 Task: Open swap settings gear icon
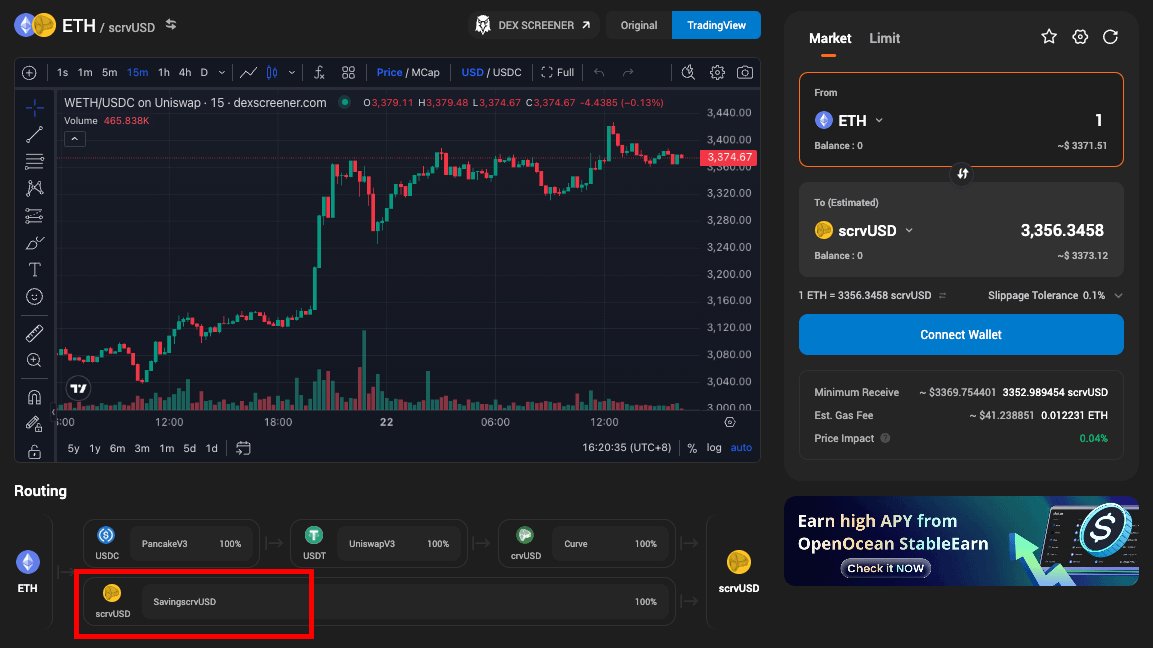click(1079, 37)
